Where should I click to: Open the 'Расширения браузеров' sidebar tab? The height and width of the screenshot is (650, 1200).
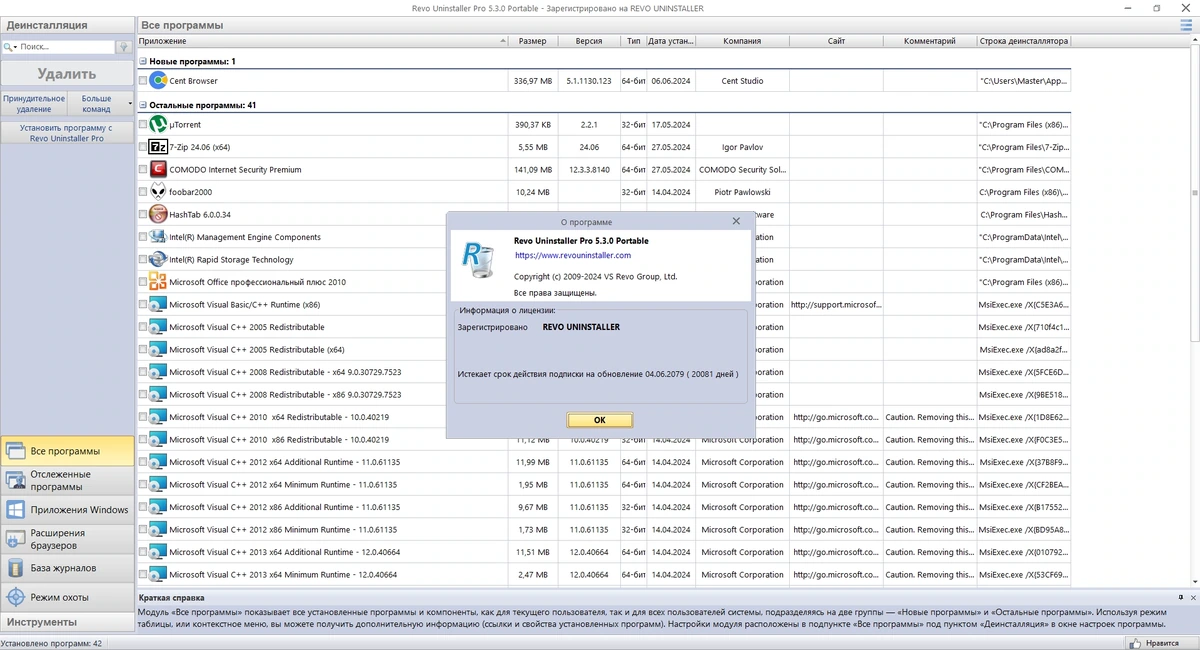pyautogui.click(x=66, y=539)
